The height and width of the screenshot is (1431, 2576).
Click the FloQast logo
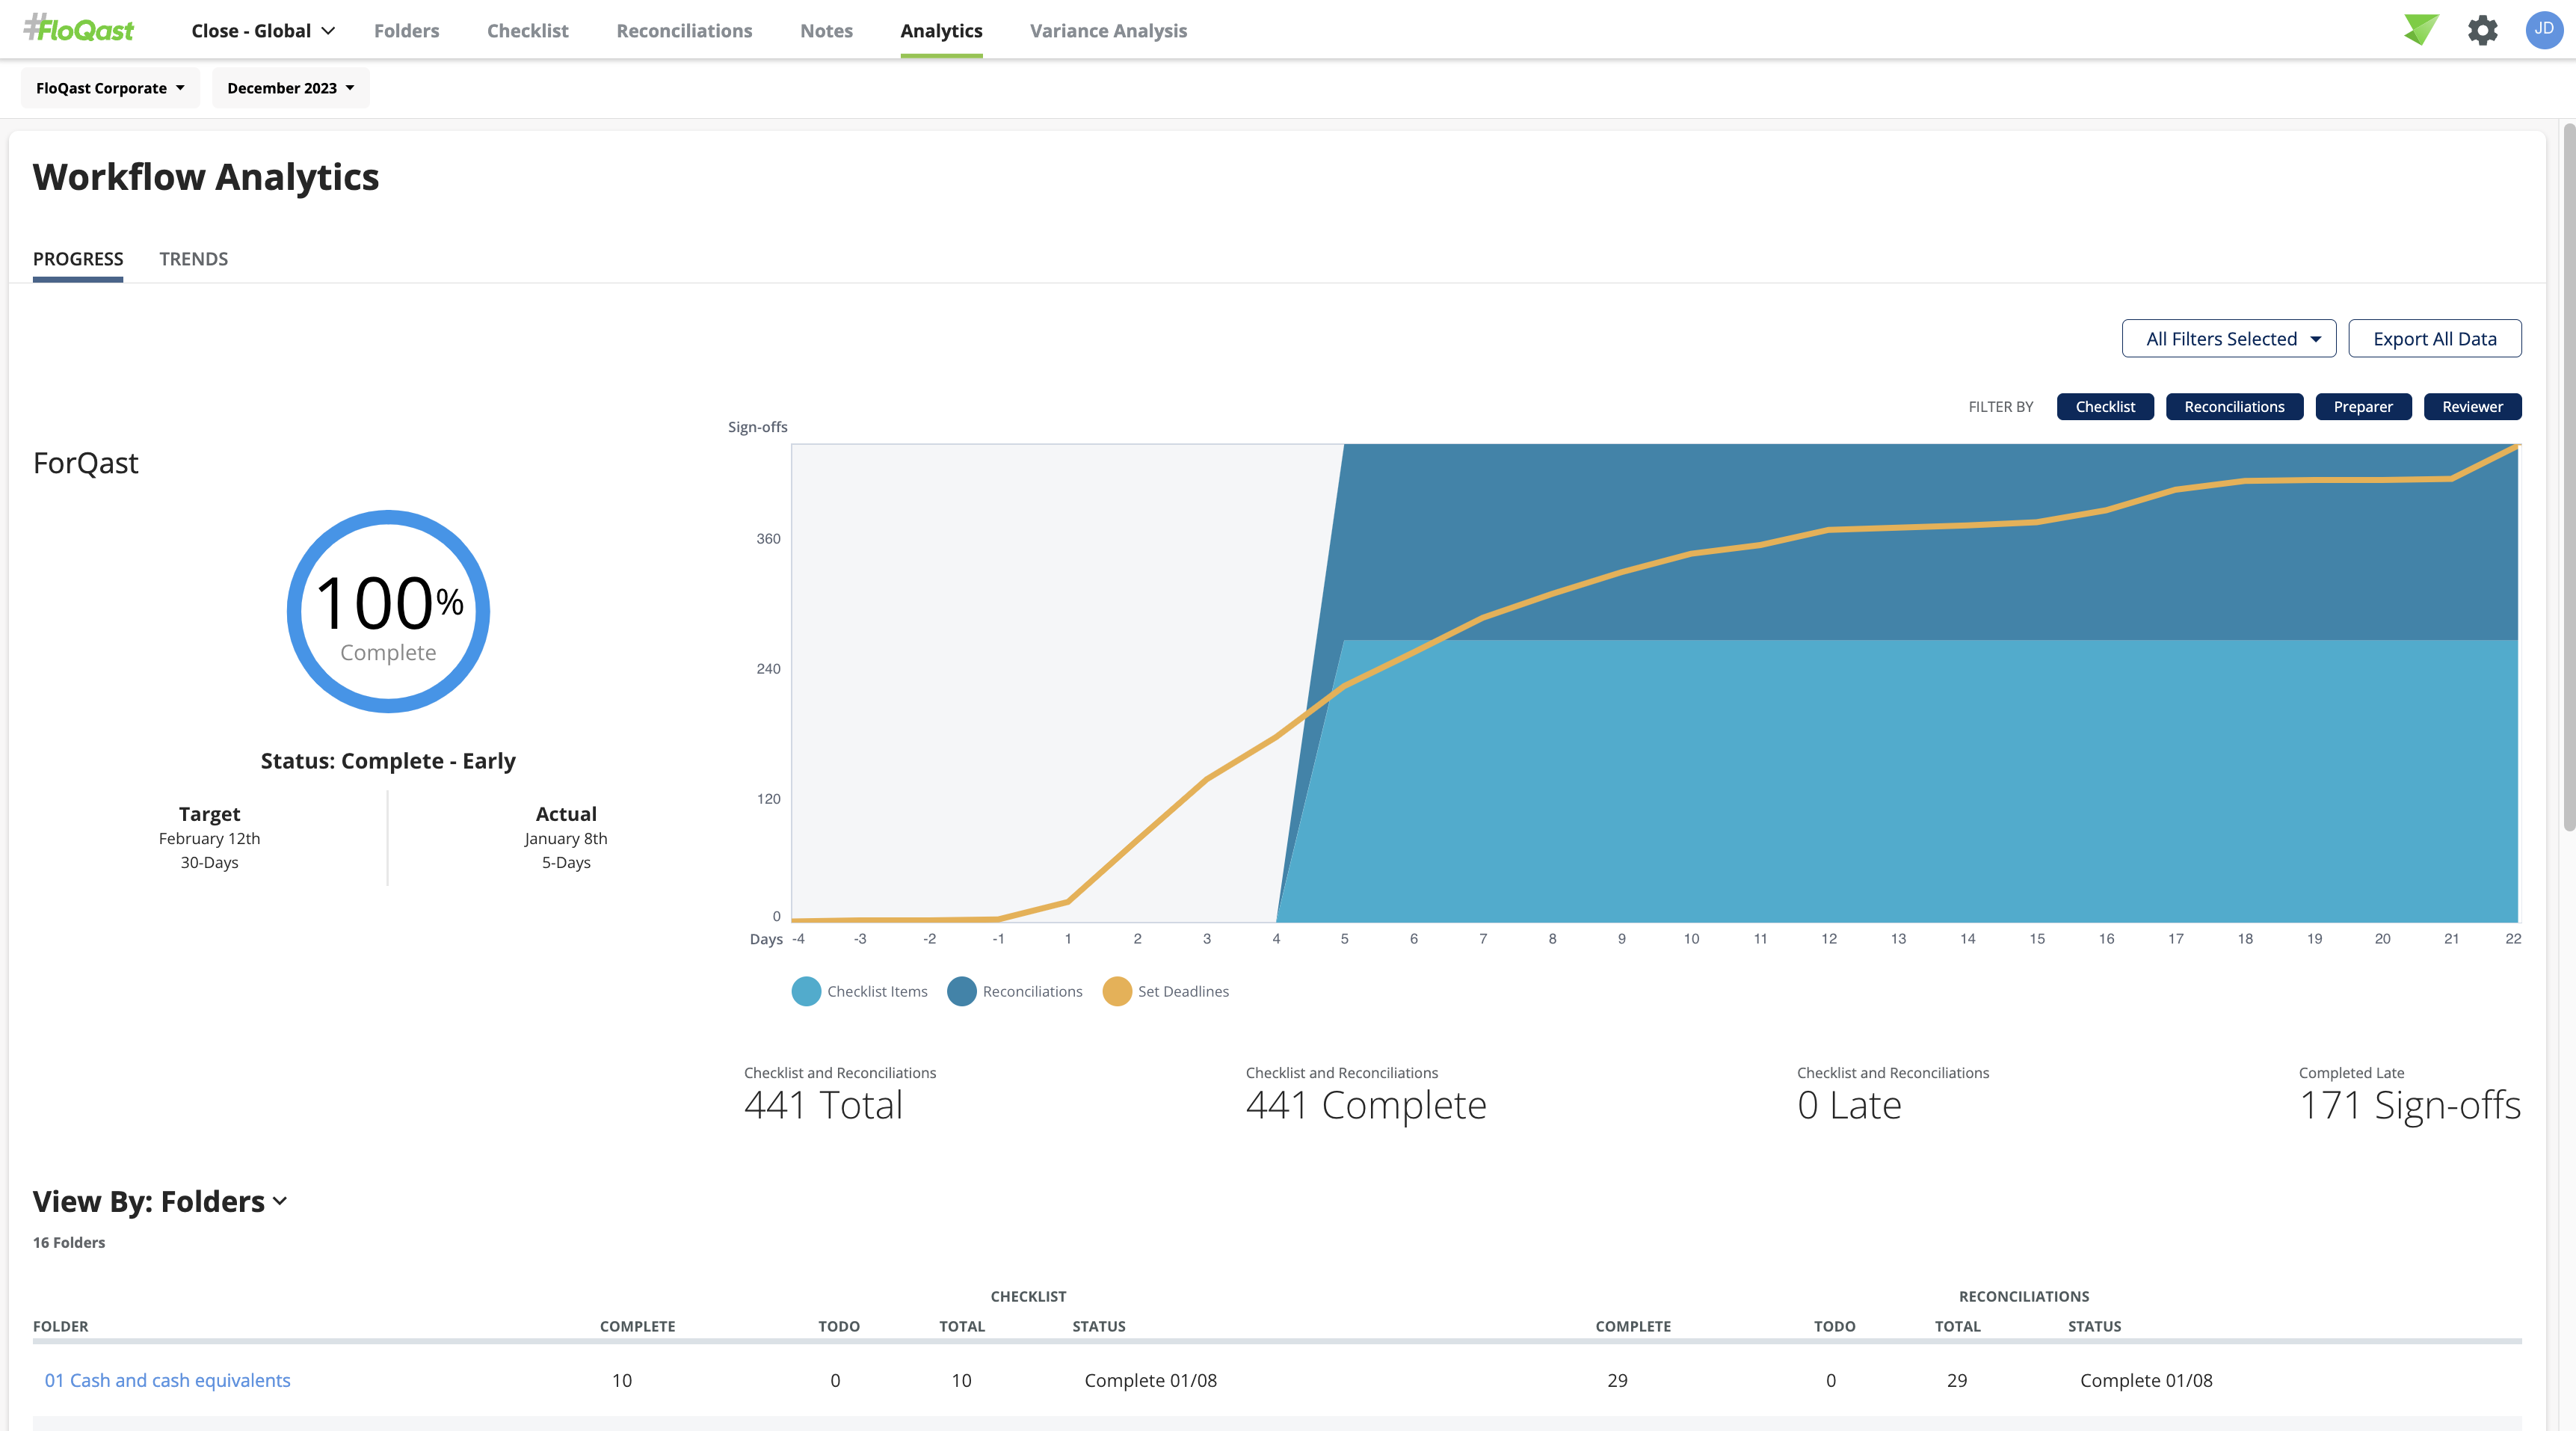click(x=79, y=29)
